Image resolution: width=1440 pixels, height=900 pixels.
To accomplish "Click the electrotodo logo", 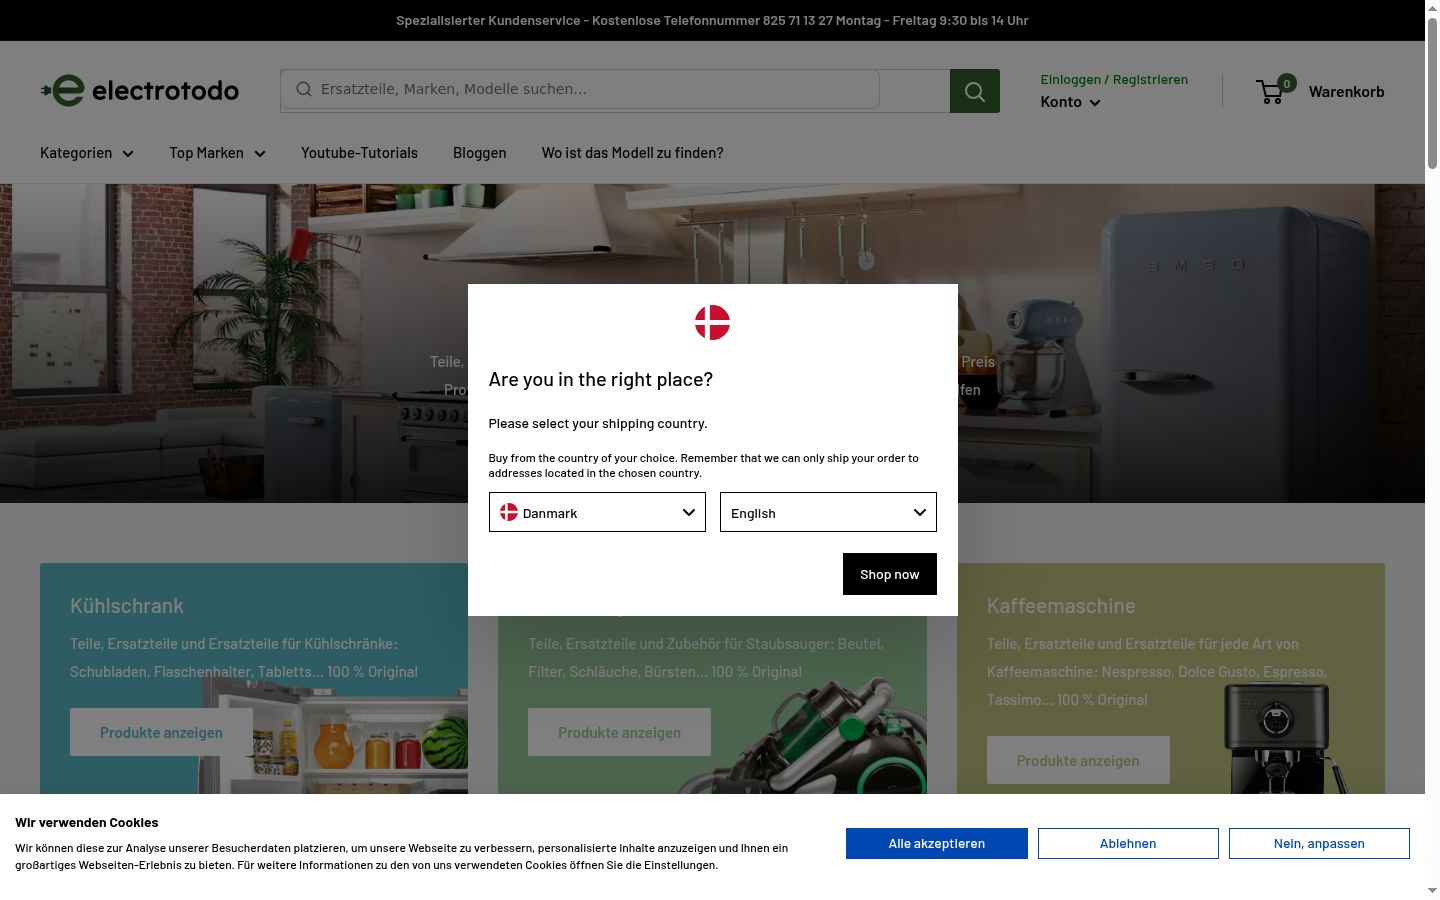I will coord(140,91).
